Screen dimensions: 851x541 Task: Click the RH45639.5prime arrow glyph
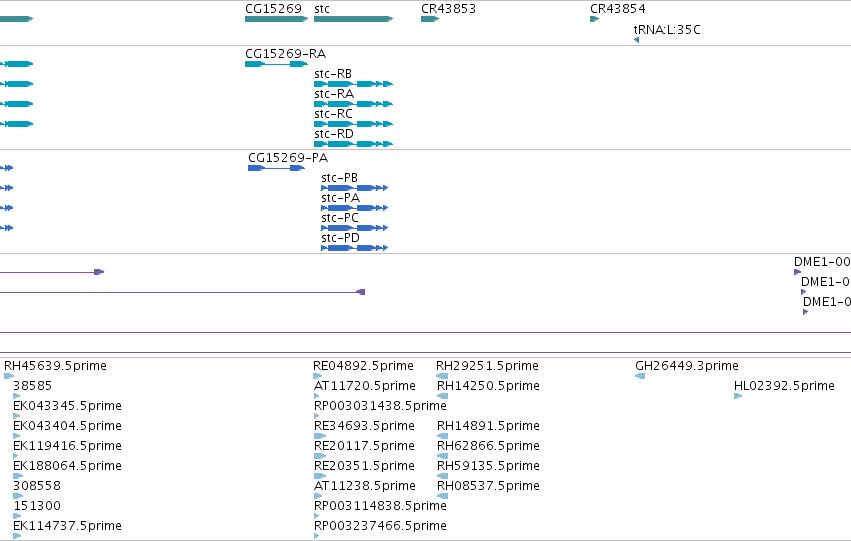coord(9,376)
